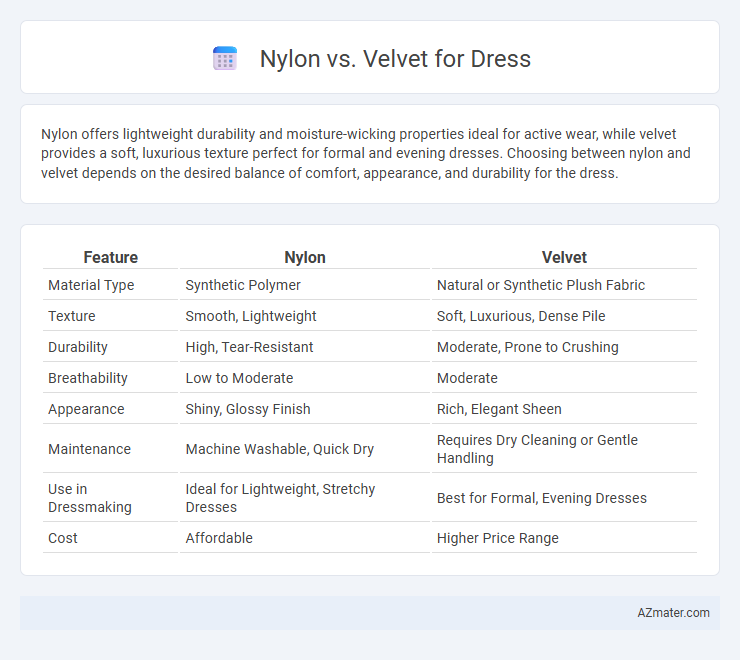This screenshot has width=740, height=660.
Task: Click 'Natural or Synthetic Plush Fabric' cell
Action: click(x=541, y=285)
